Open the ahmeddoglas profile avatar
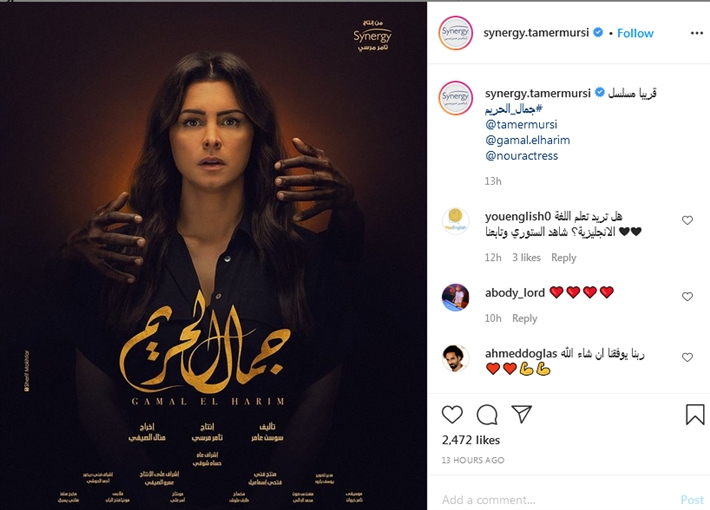 click(x=456, y=358)
